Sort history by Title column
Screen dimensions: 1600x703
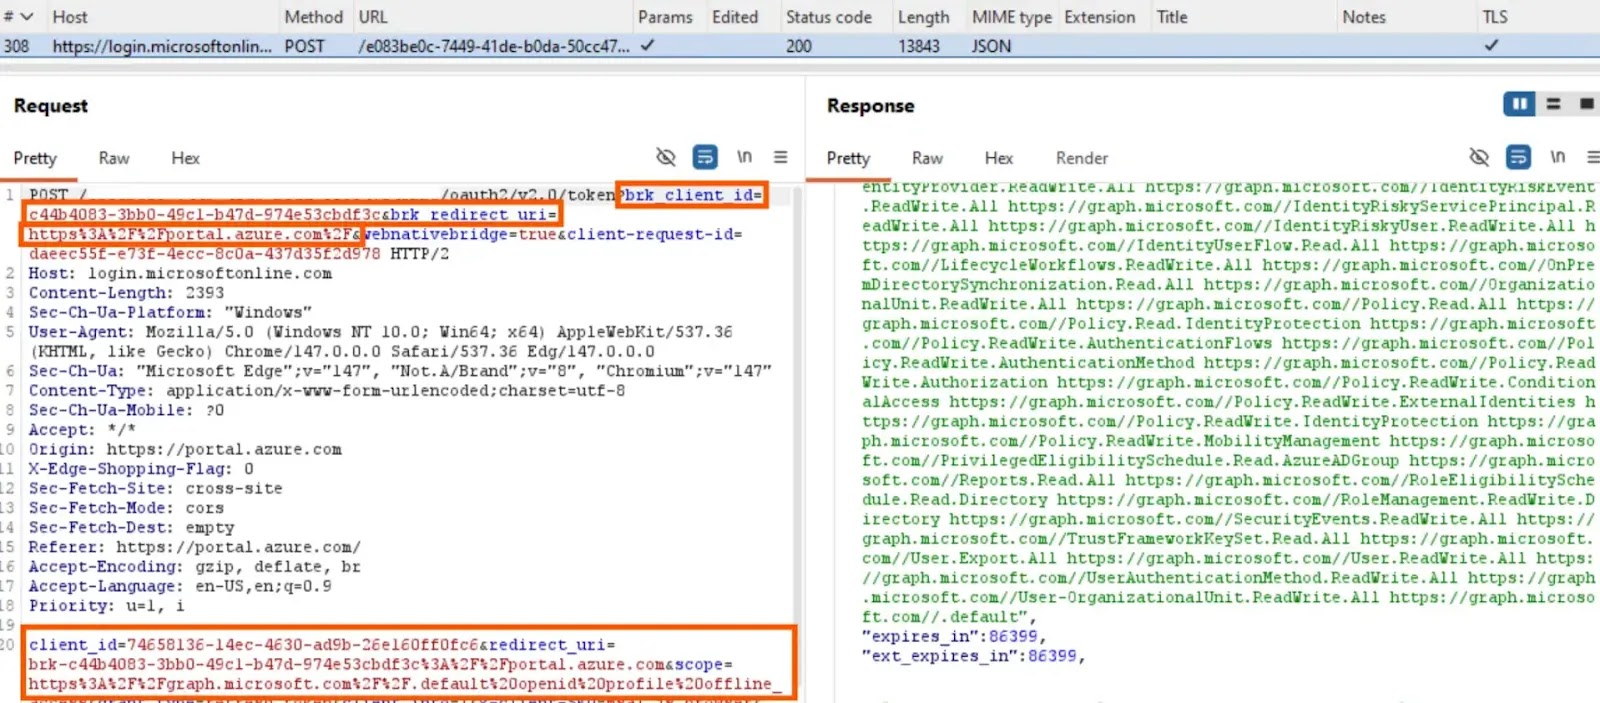(x=1172, y=17)
